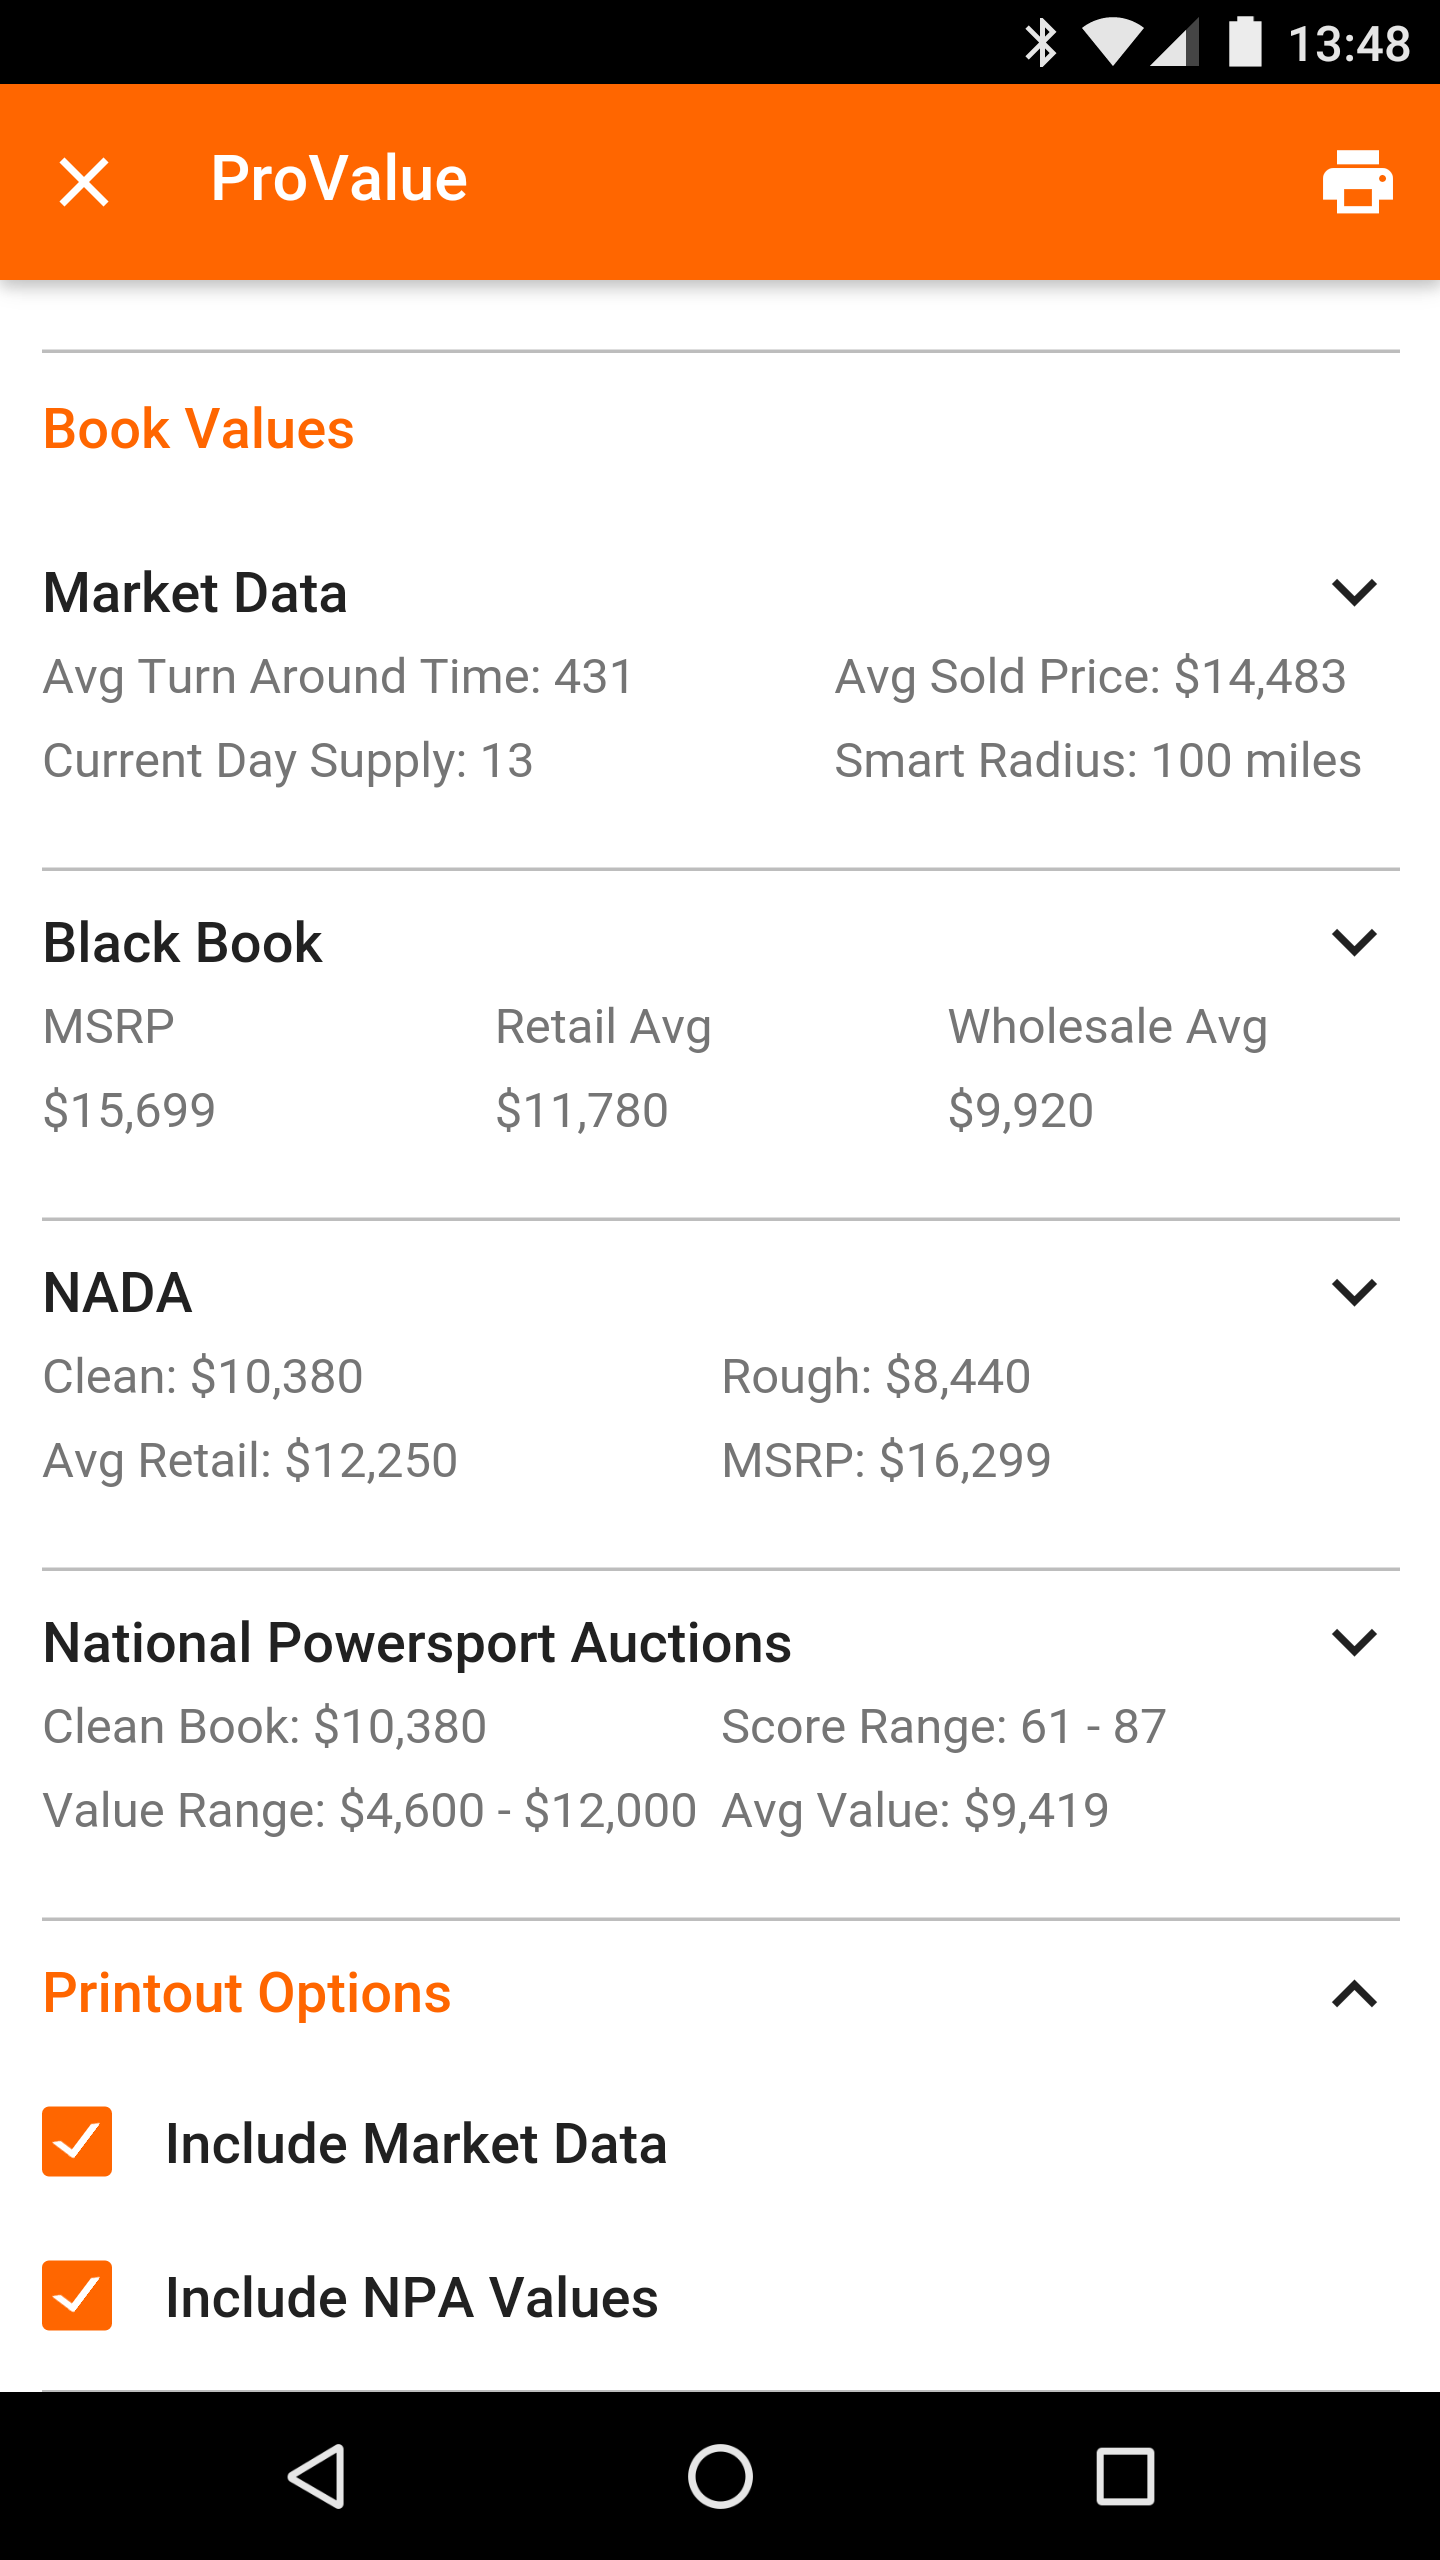
Task: Tap the Bluetooth status icon
Action: pos(1041,43)
